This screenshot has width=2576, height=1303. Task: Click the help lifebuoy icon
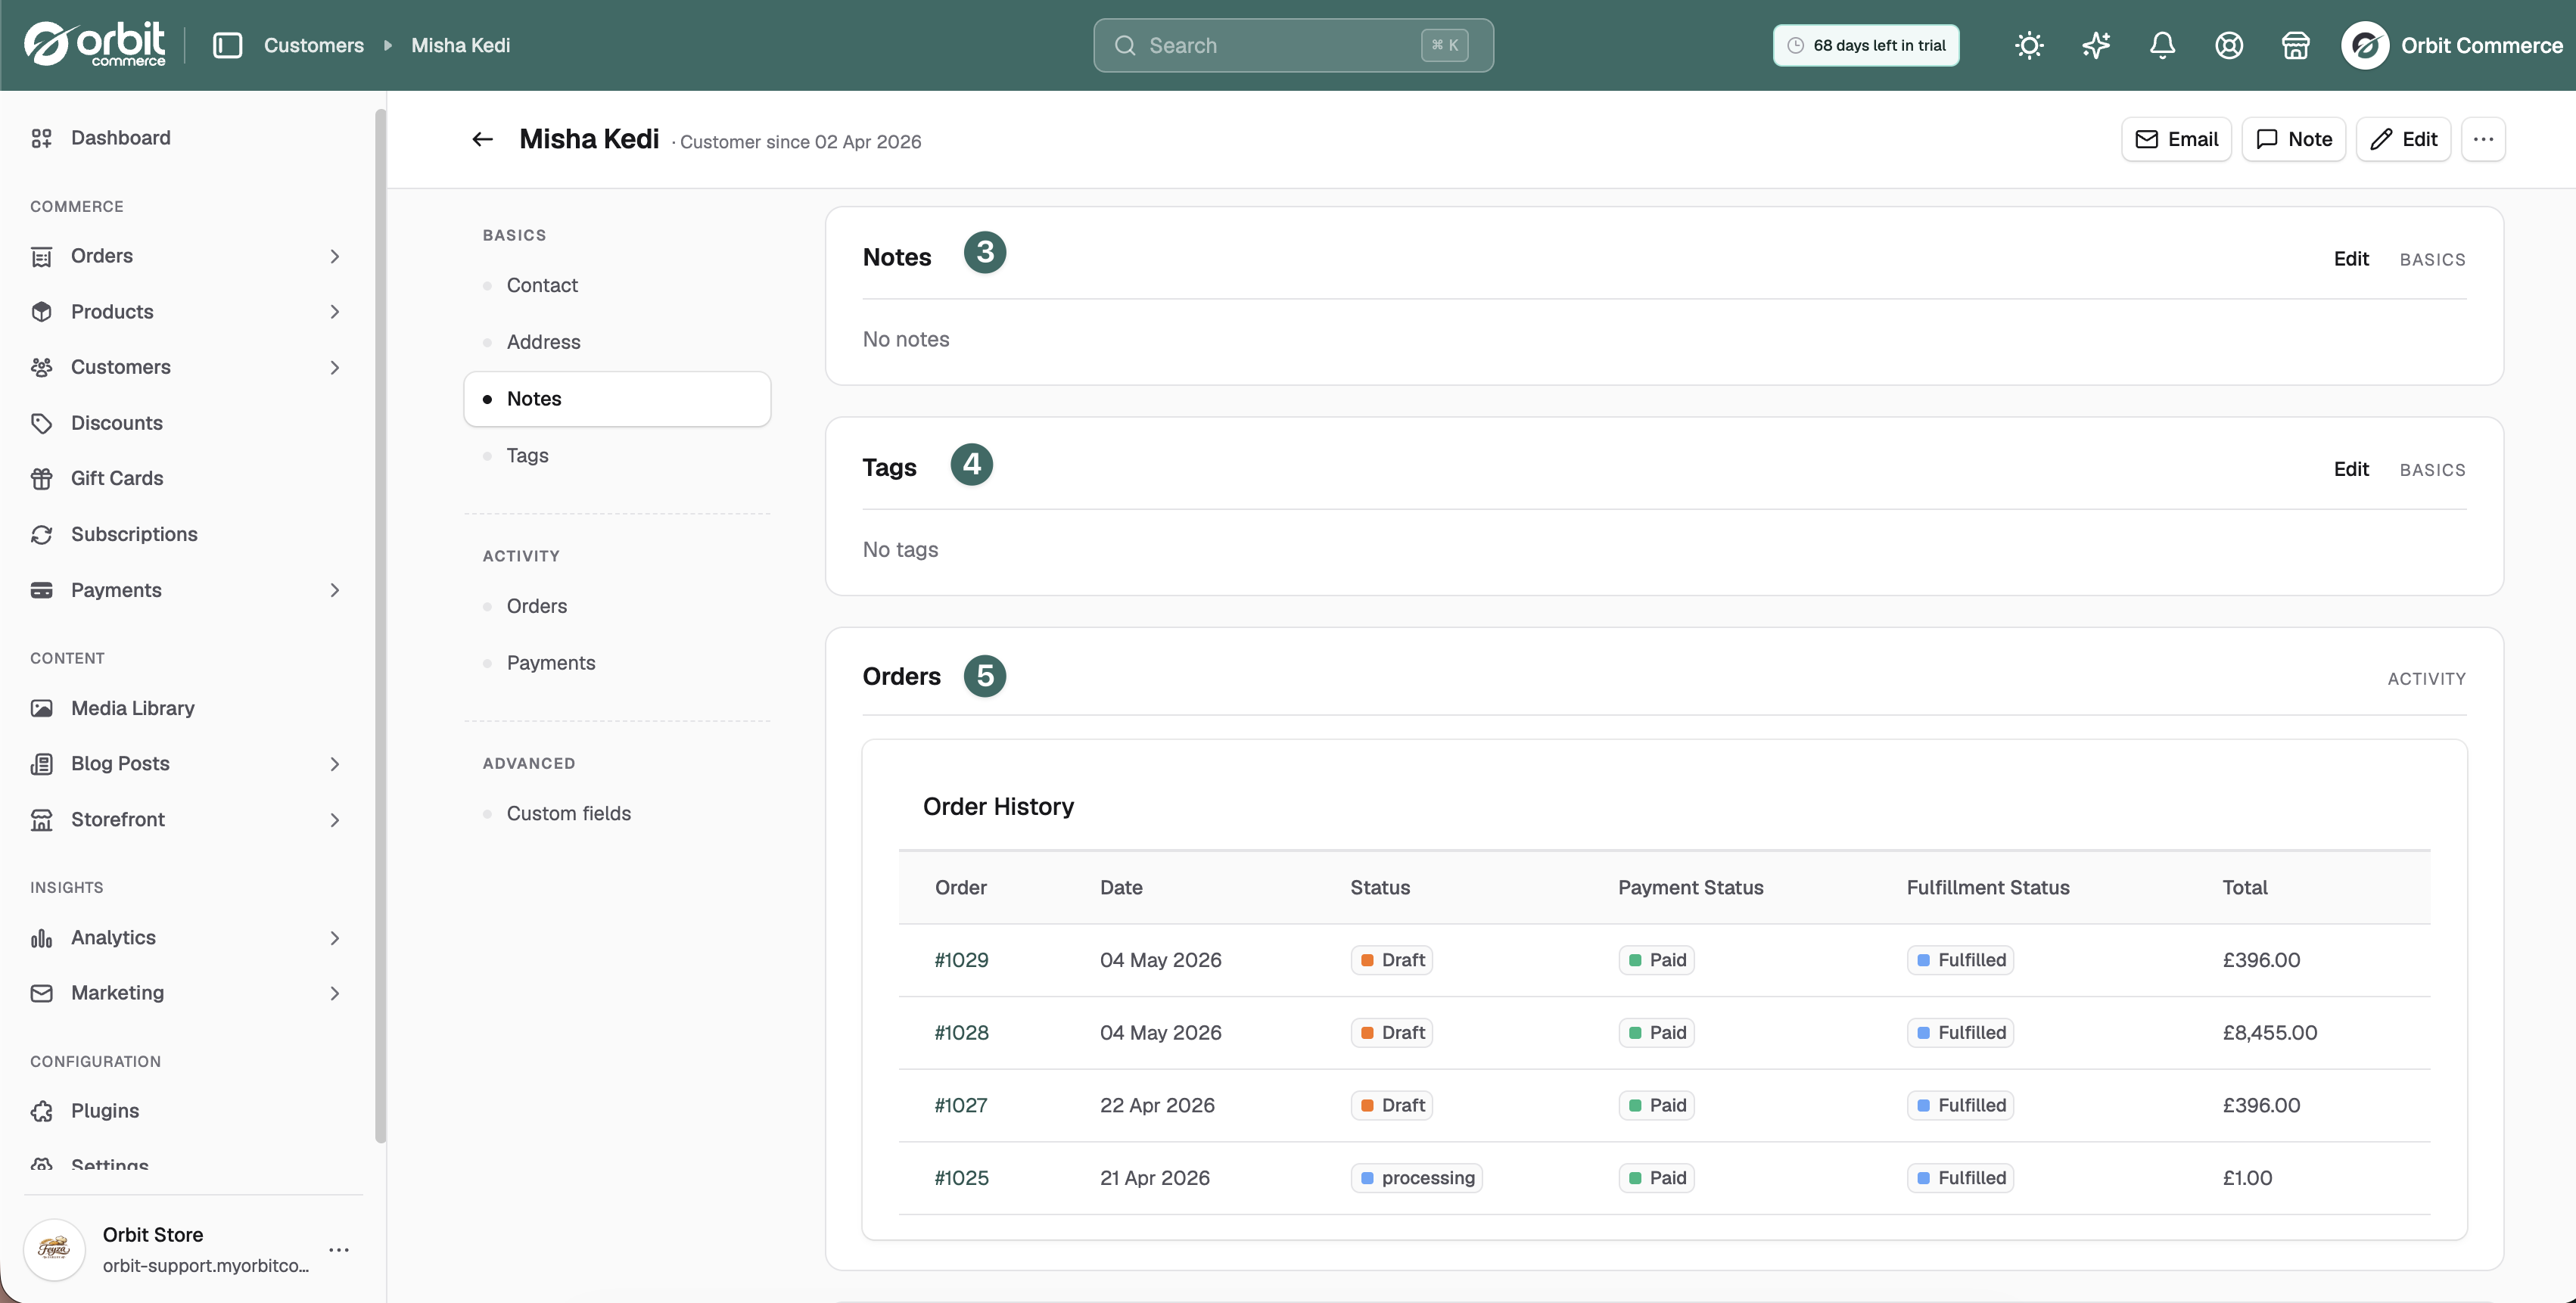pos(2229,45)
